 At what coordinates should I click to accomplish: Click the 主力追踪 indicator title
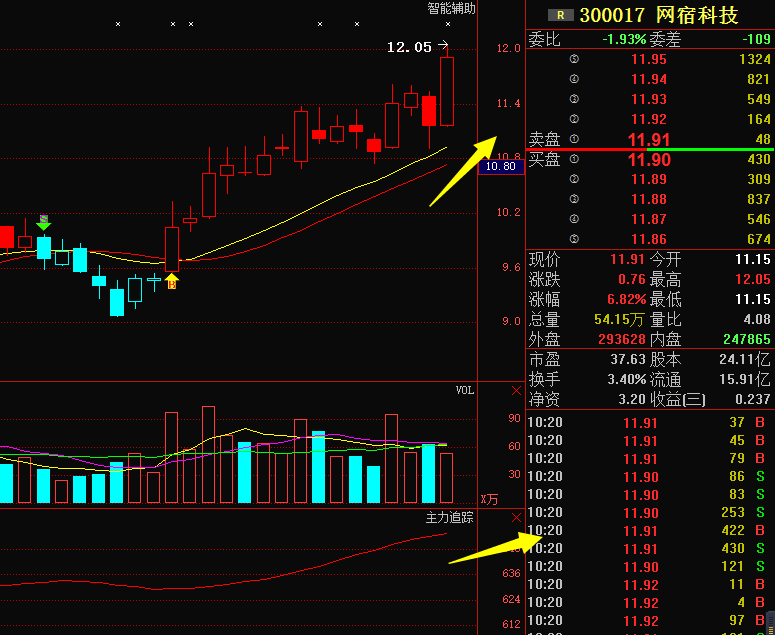450,517
